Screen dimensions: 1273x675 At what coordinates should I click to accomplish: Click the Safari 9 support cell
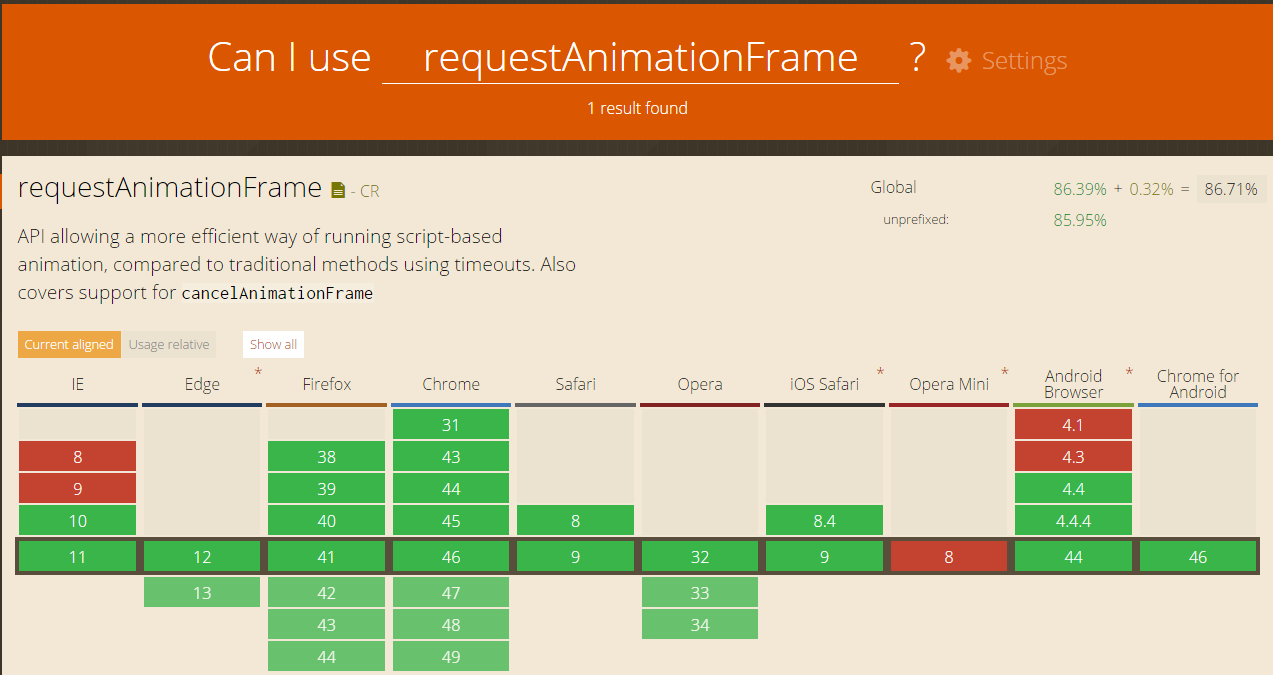pos(574,556)
